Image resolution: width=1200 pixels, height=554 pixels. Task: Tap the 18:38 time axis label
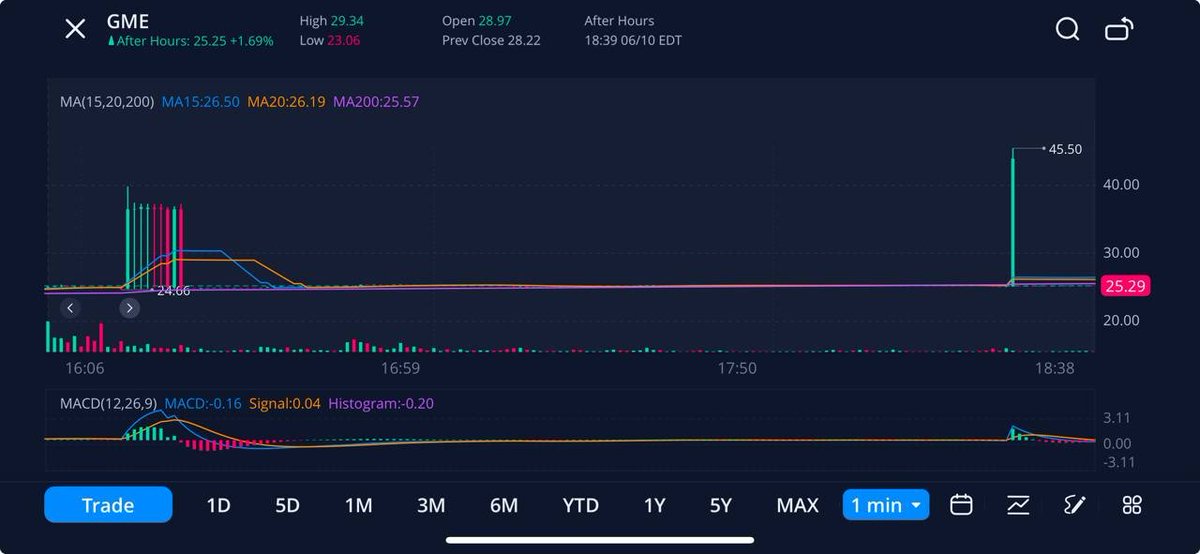(1054, 368)
